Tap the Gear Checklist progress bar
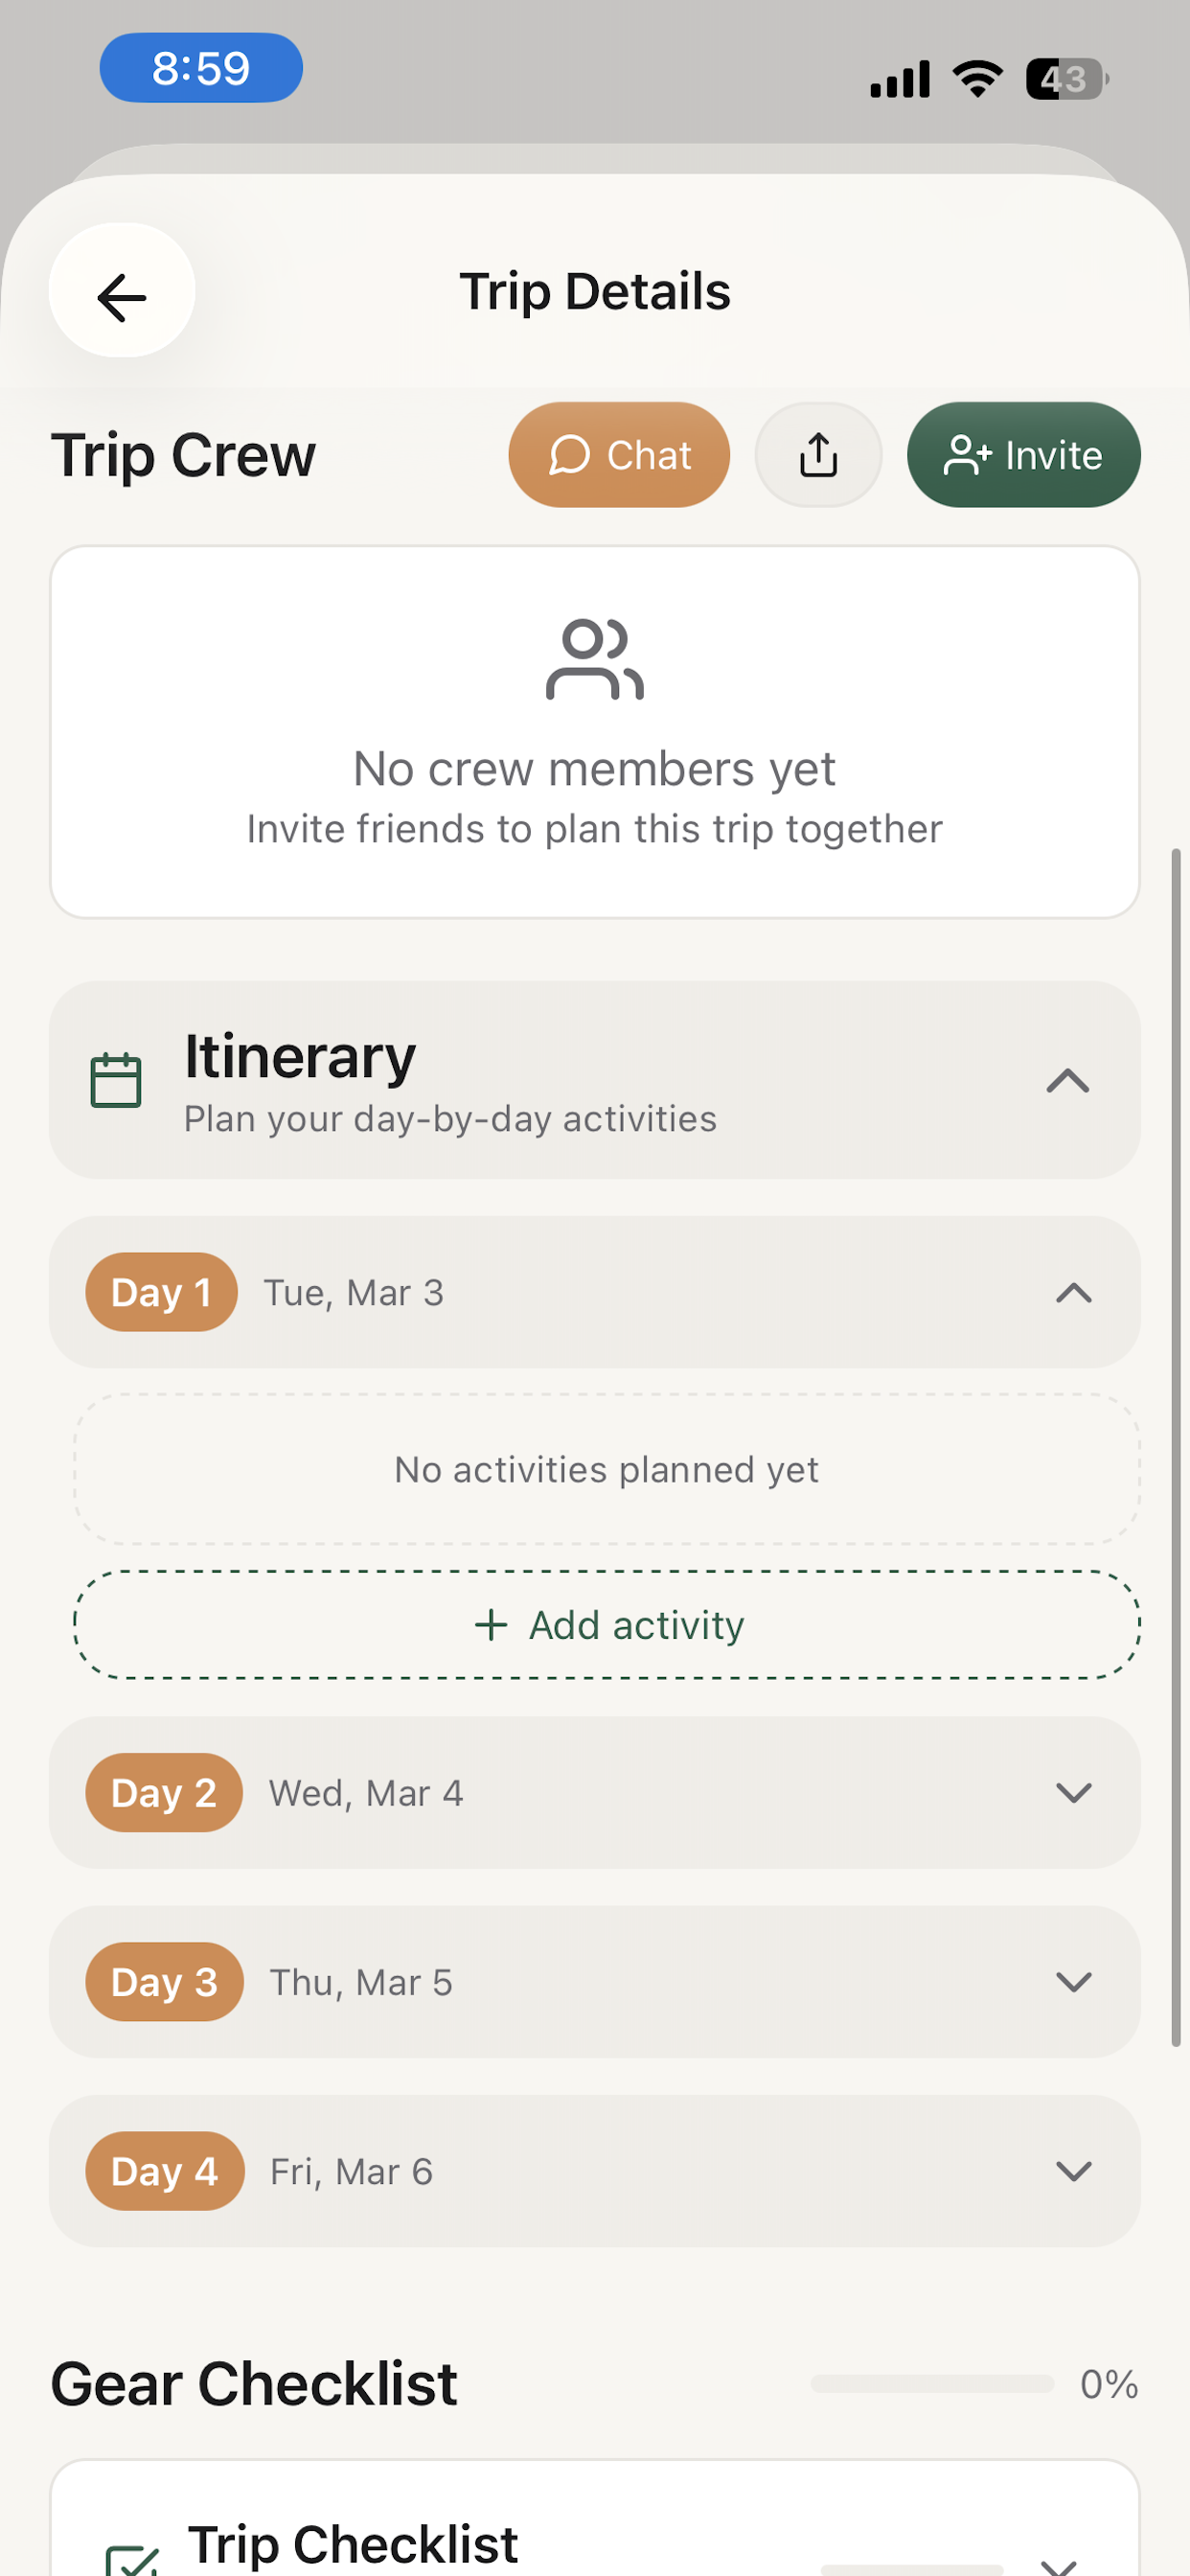1190x2576 pixels. (x=931, y=2384)
